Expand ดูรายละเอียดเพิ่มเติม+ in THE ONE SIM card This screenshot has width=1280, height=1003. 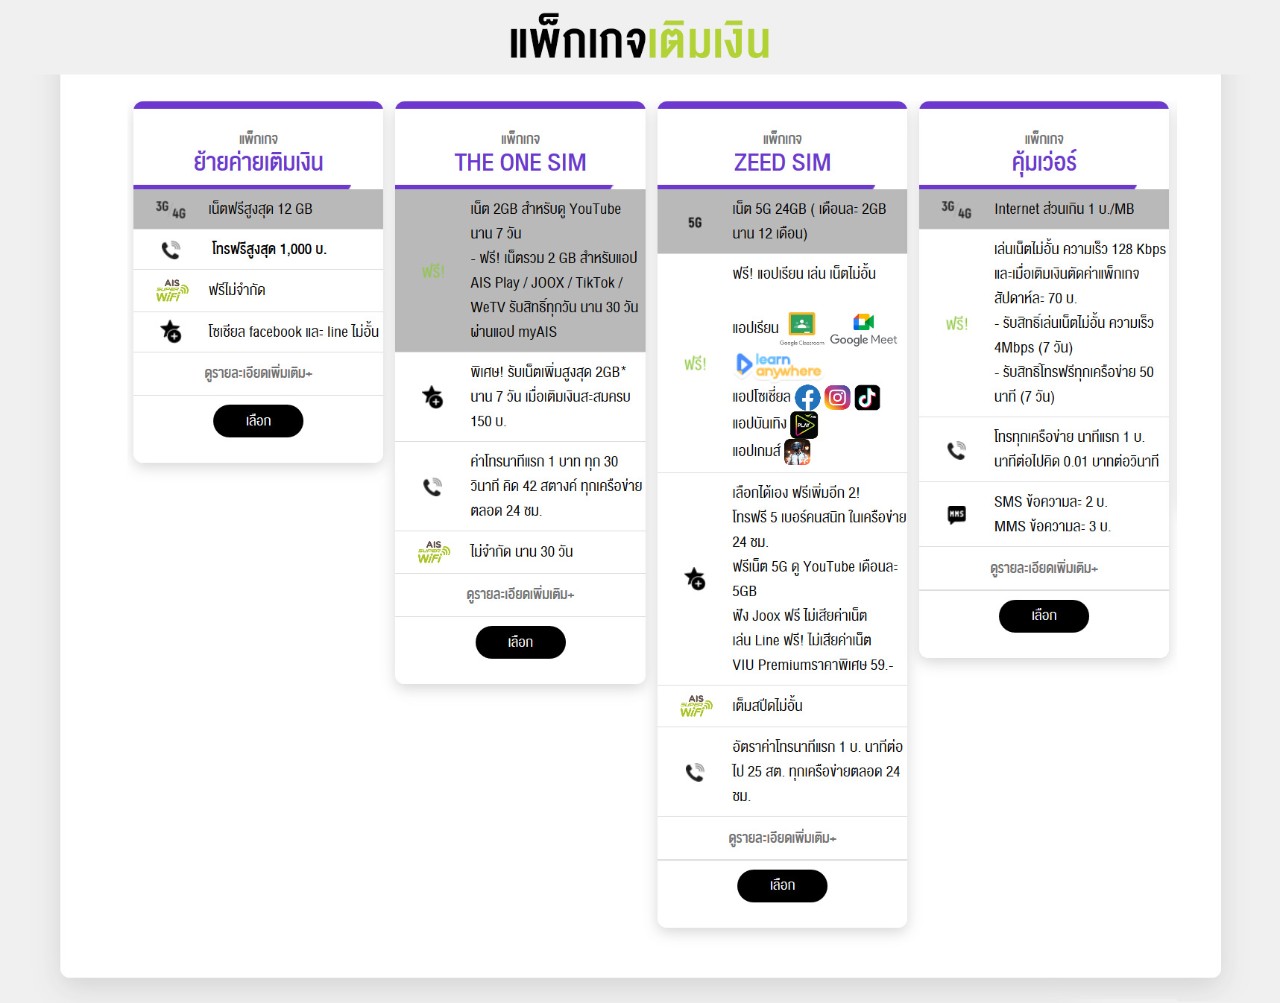tap(520, 594)
